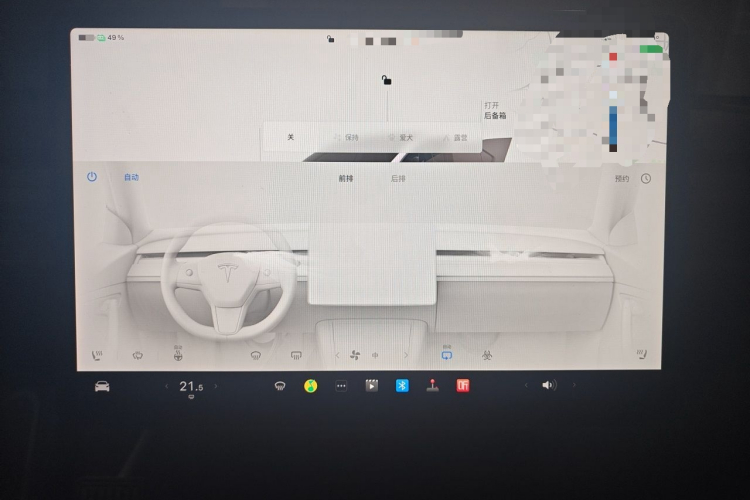Open the 预约 scheduled climate option
750x500 pixels.
click(622, 178)
